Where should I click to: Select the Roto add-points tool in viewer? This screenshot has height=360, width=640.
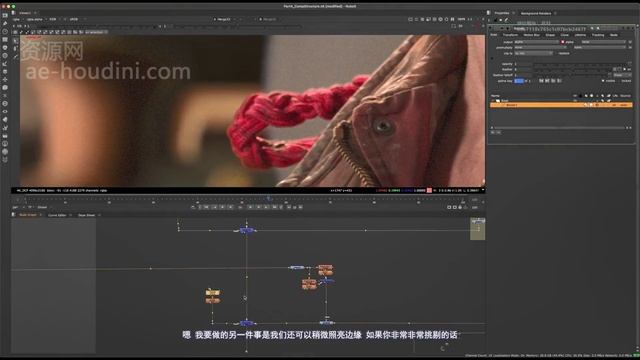(16, 49)
